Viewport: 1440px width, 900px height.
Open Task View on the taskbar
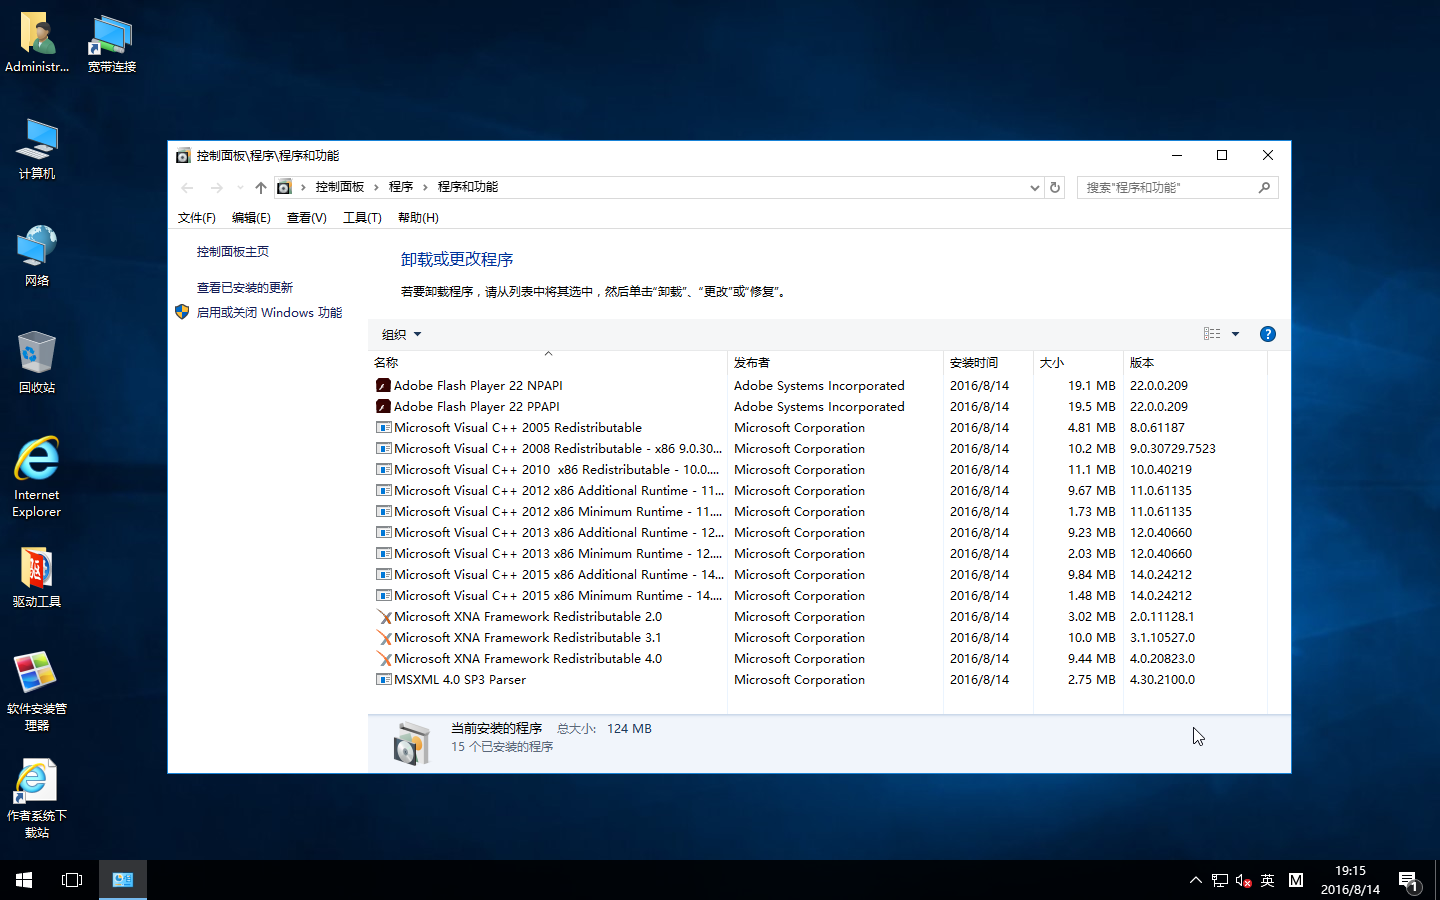[x=72, y=880]
